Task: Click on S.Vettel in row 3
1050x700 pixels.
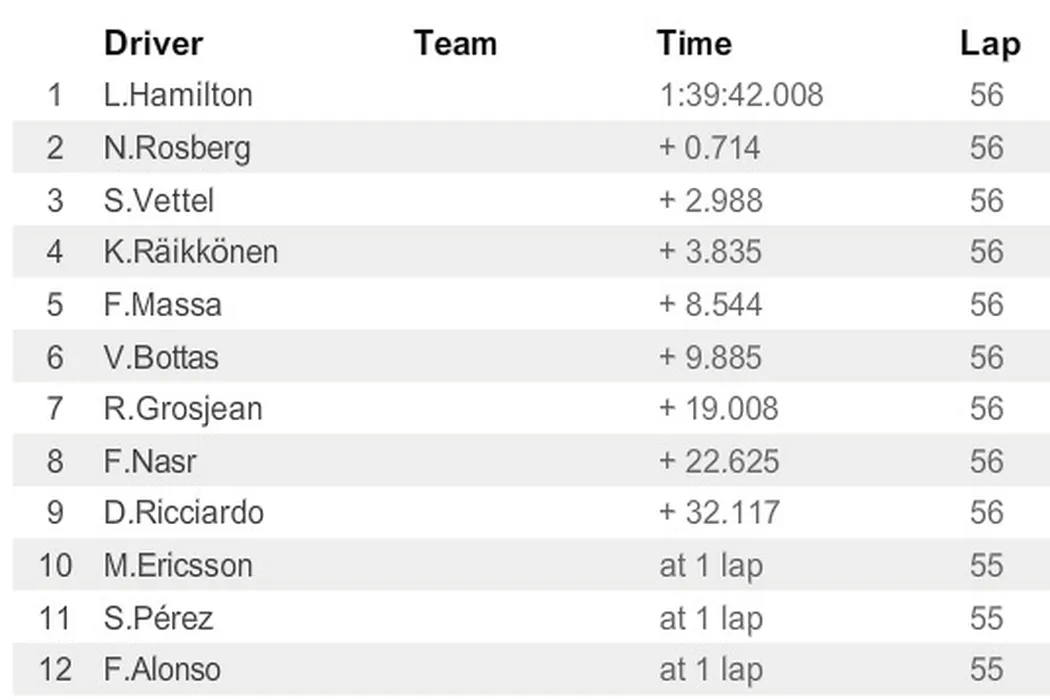Action: point(159,200)
